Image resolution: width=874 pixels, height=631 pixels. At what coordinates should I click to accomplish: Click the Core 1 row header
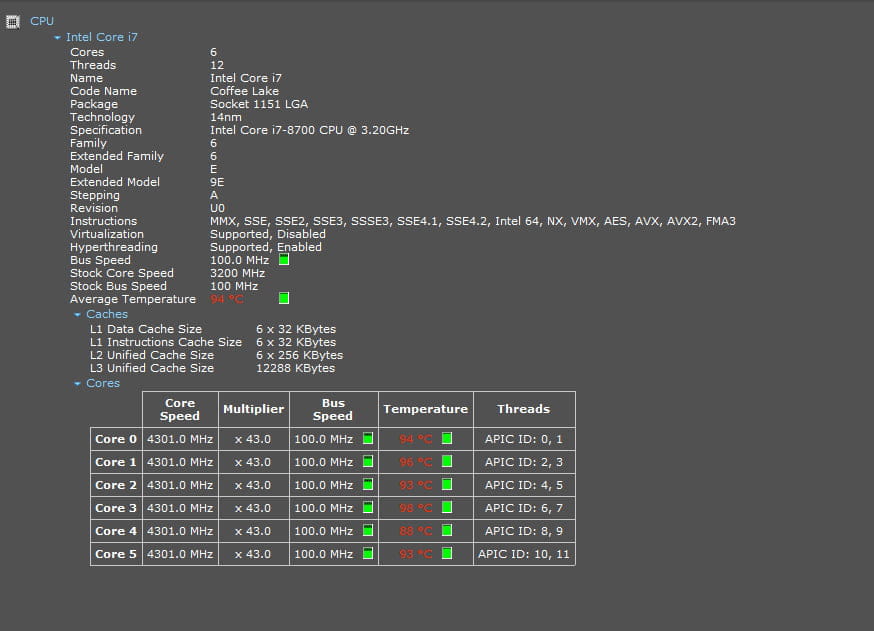click(x=116, y=462)
